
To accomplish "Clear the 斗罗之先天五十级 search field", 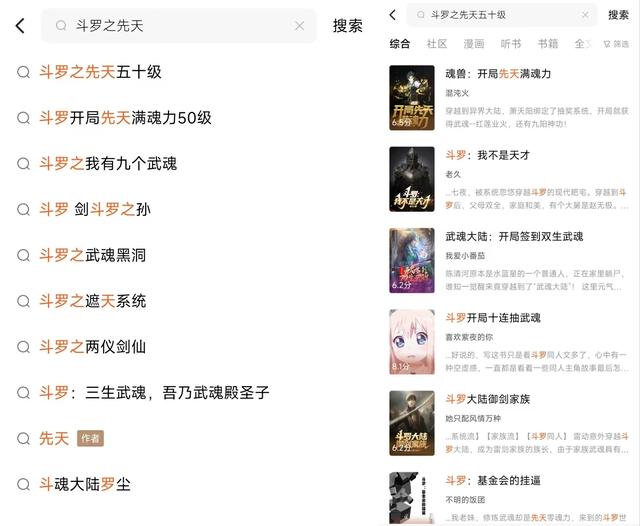I will pos(585,15).
